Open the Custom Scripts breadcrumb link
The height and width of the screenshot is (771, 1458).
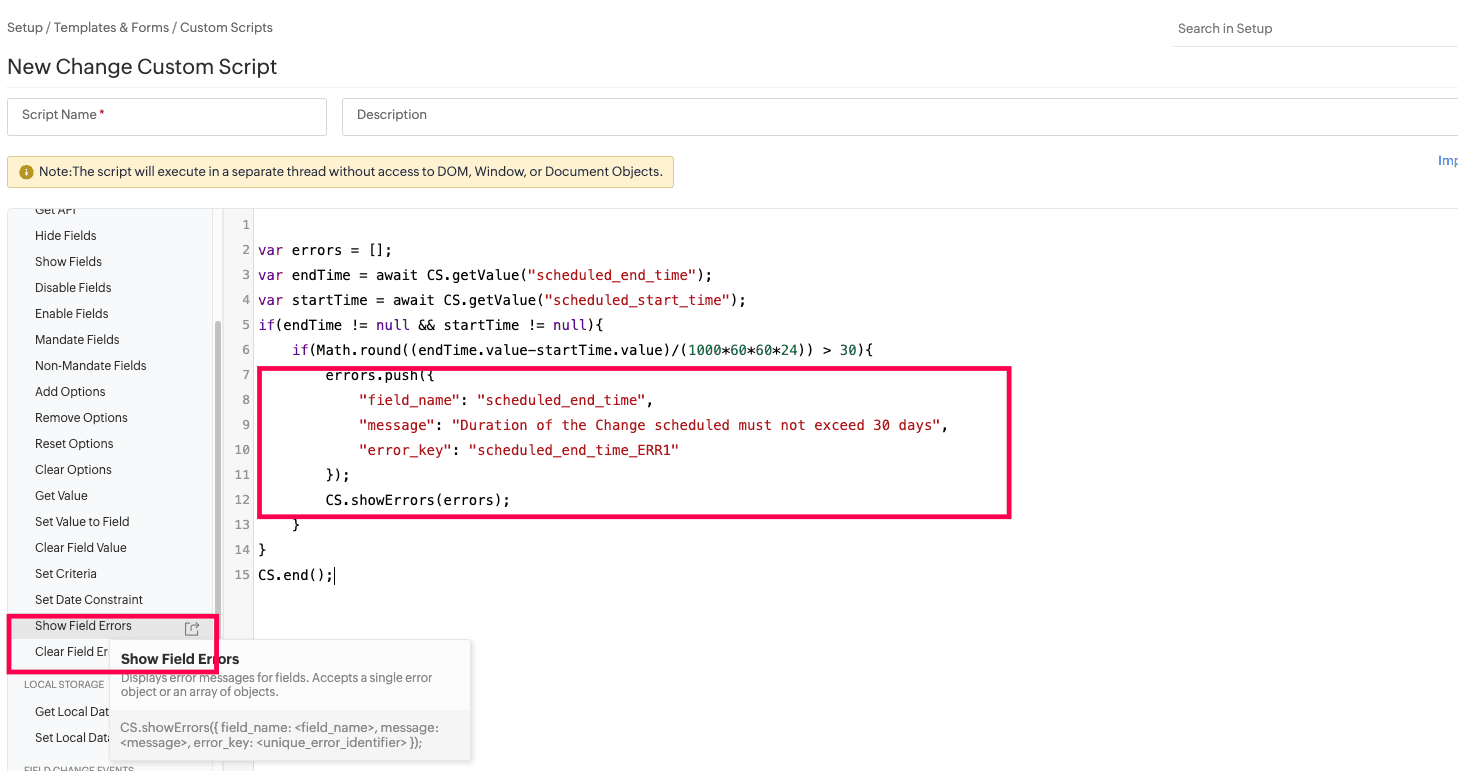pos(226,27)
